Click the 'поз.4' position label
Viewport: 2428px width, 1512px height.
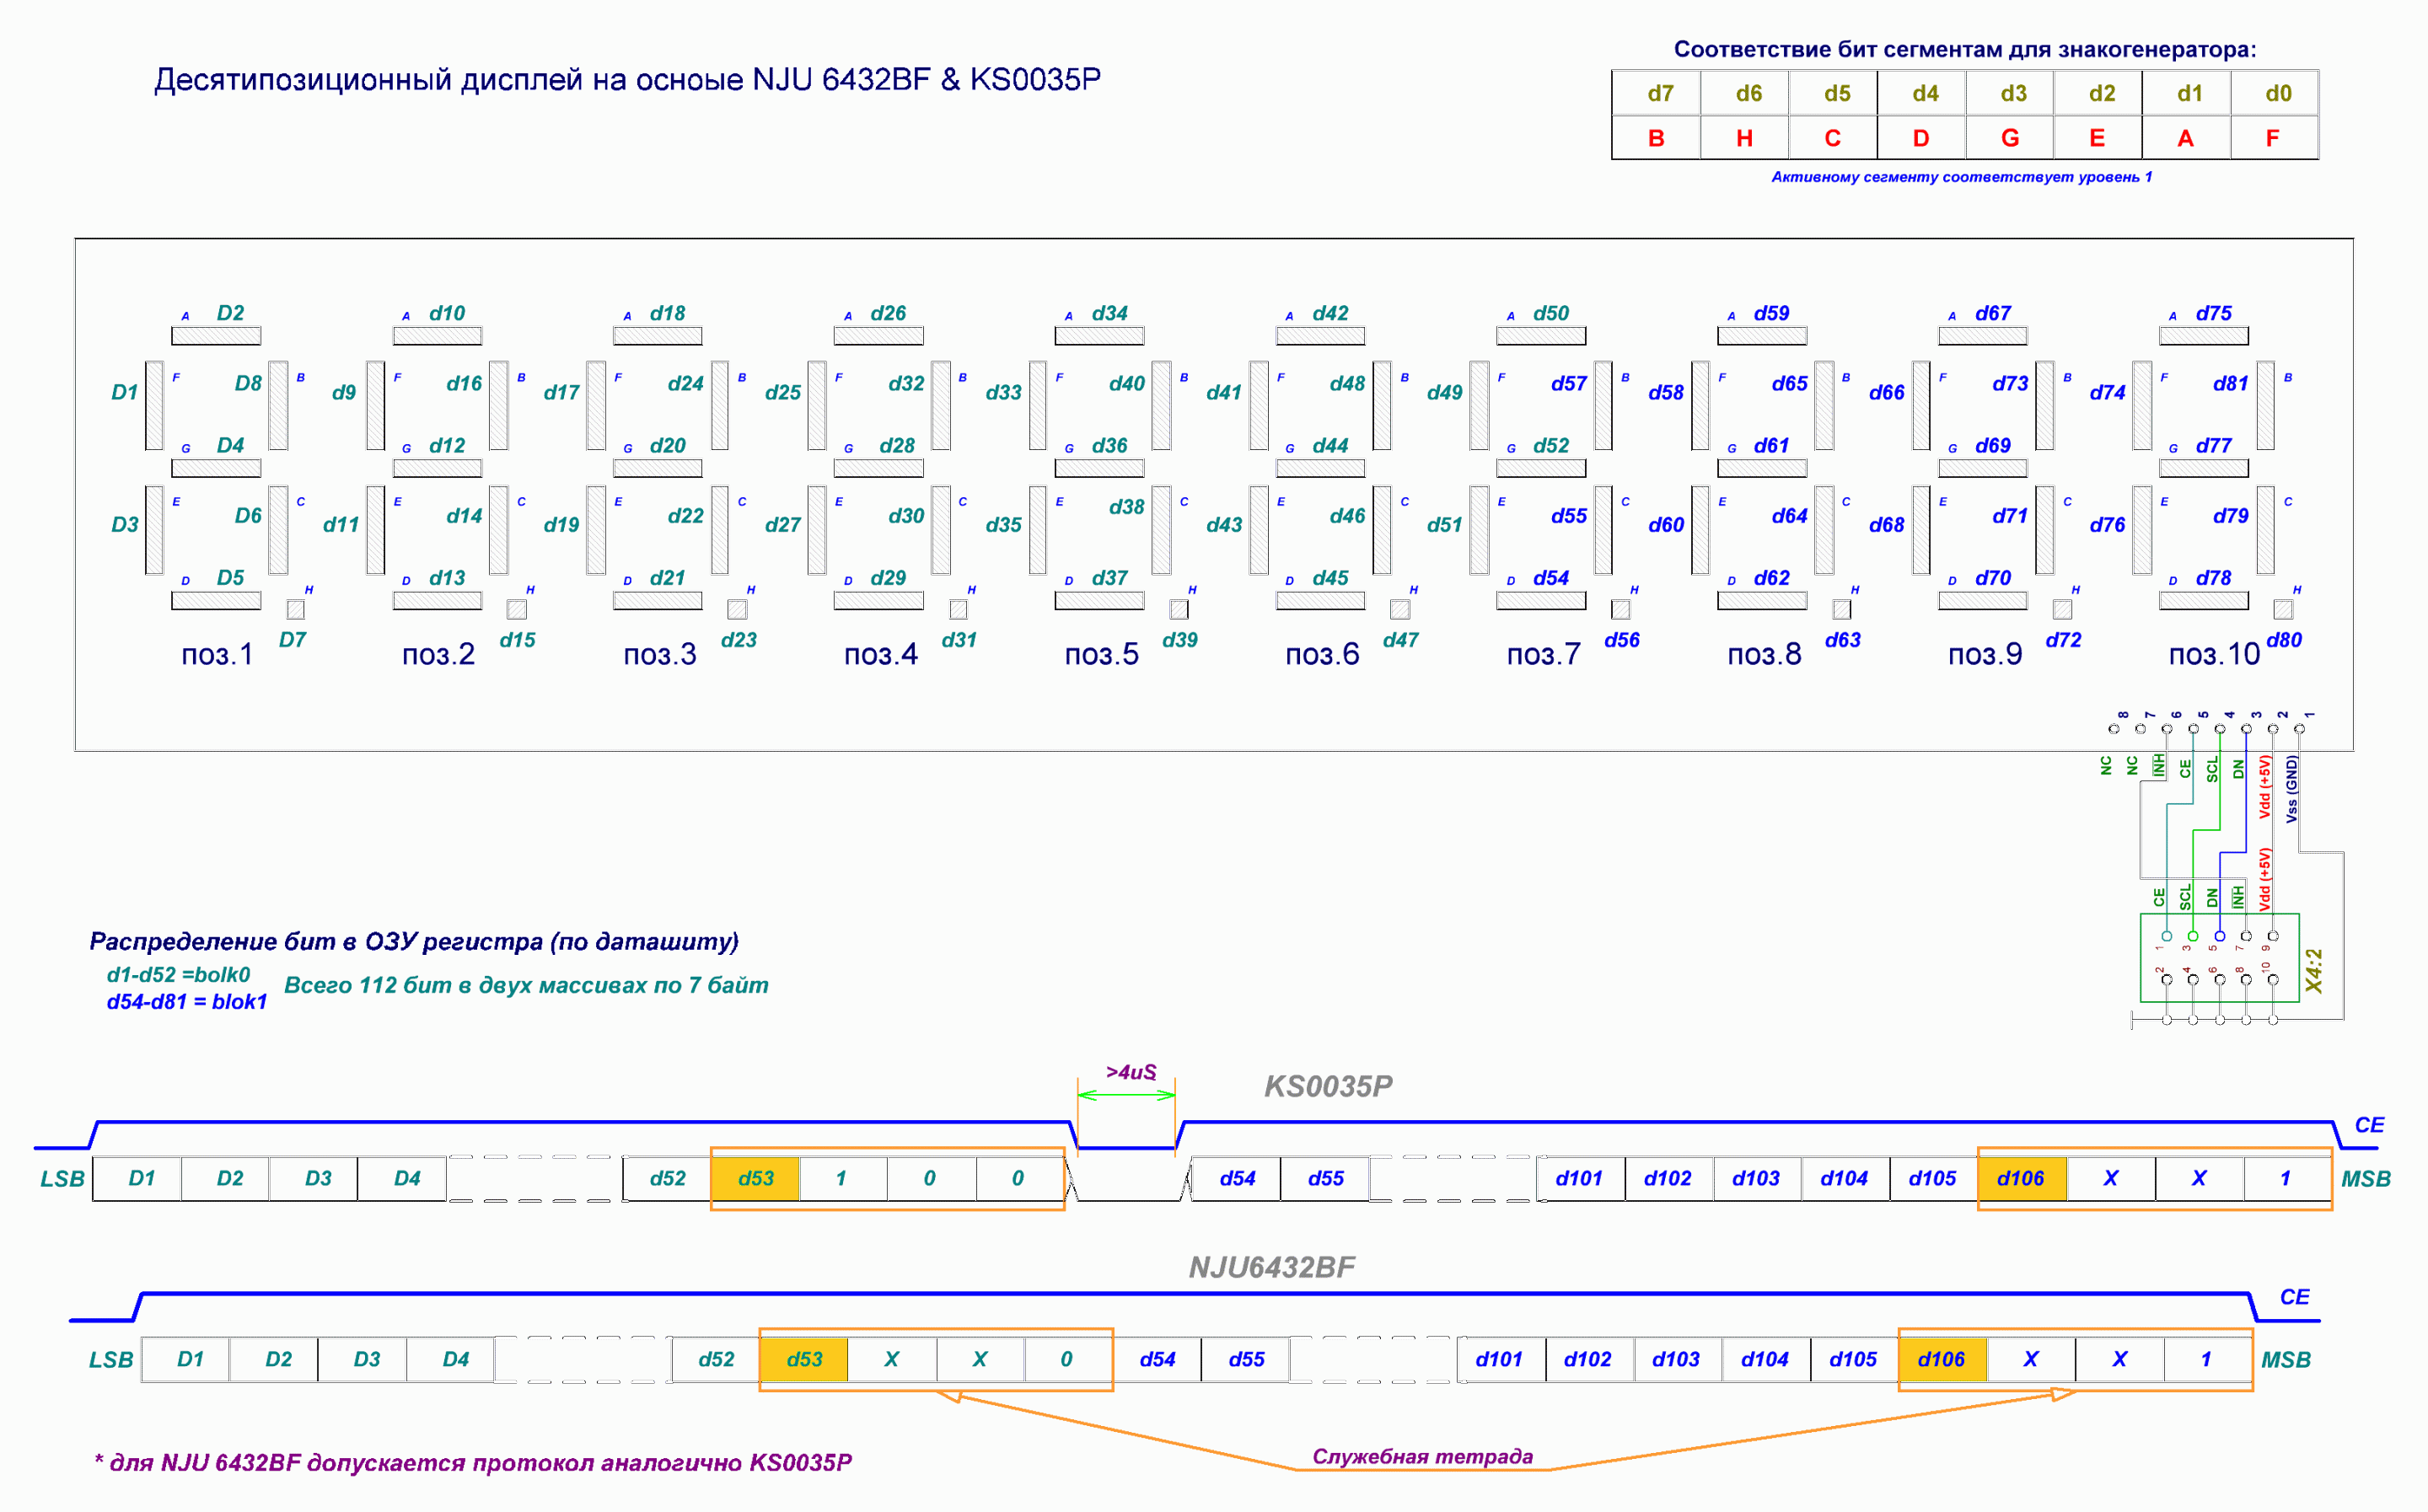(881, 655)
